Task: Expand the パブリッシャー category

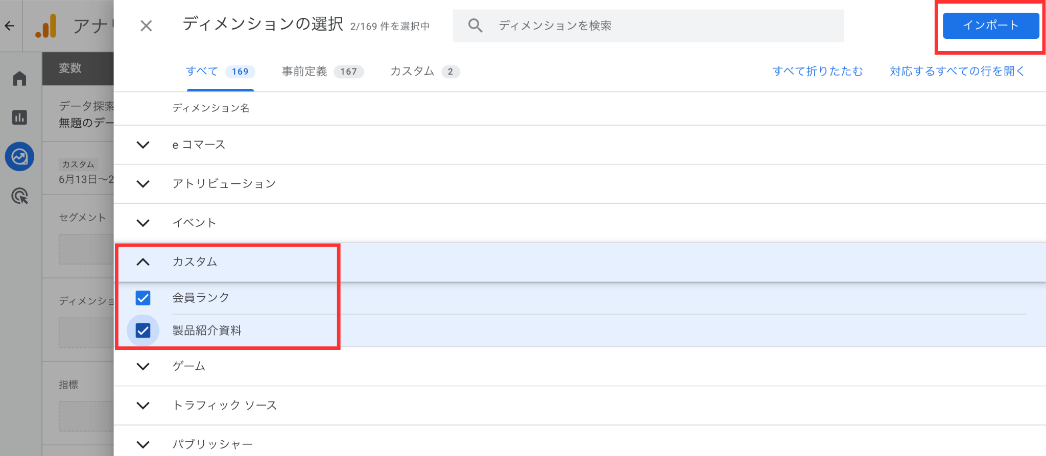Action: tap(143, 444)
